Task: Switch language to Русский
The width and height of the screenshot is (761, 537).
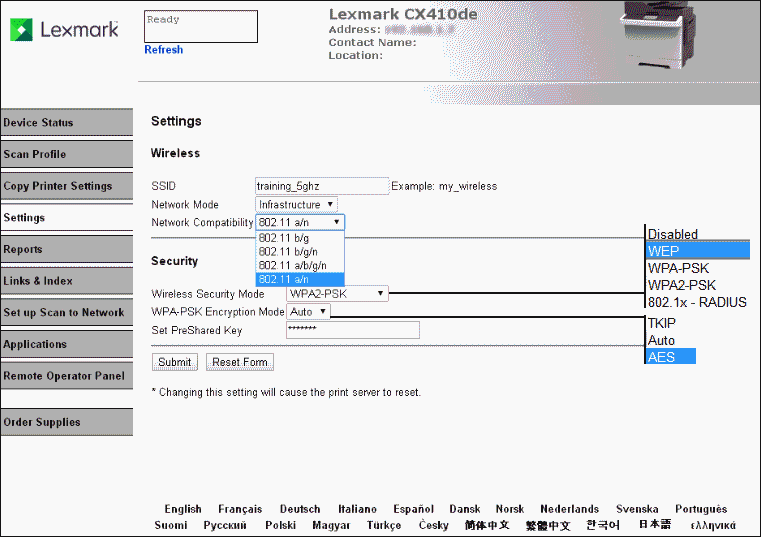Action: pos(225,525)
